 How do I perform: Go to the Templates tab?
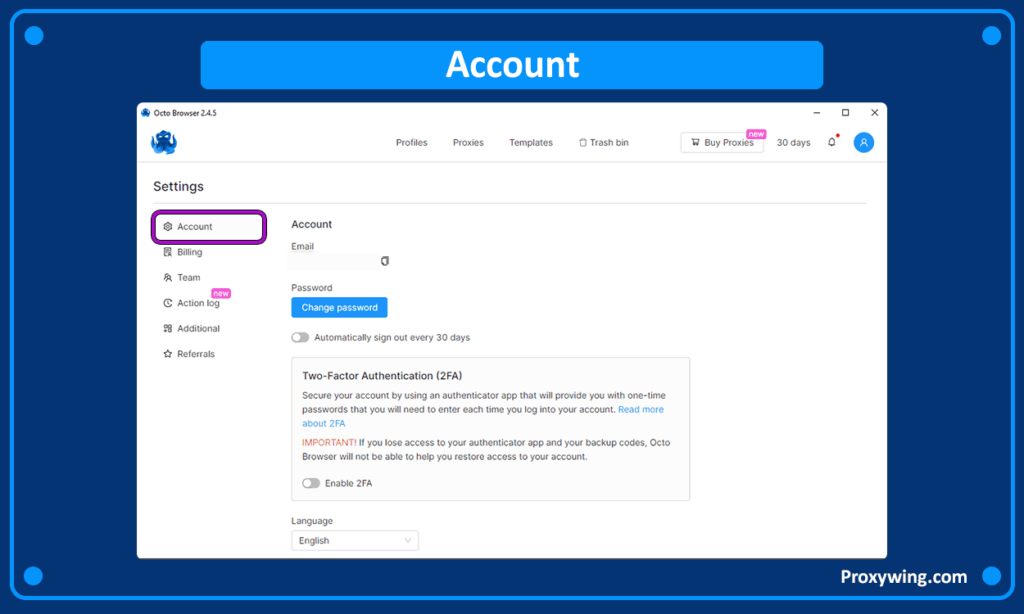coord(530,143)
